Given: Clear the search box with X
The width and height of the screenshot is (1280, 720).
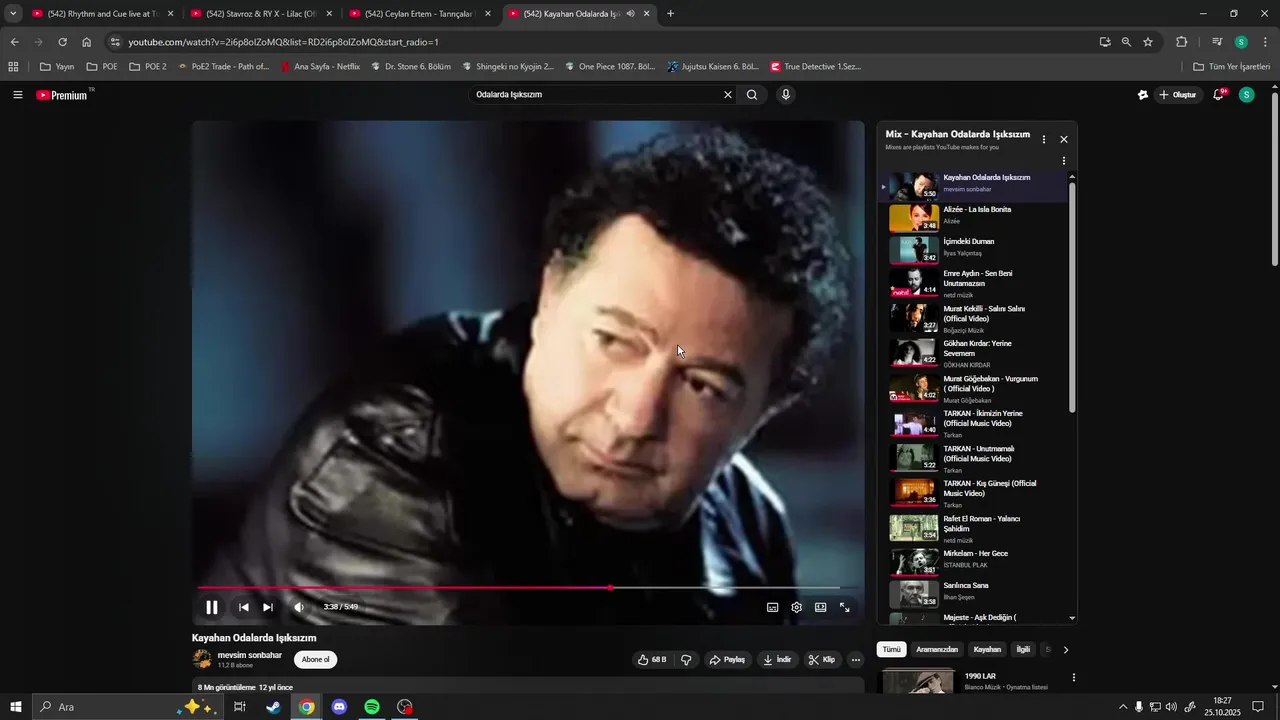Looking at the screenshot, I should pyautogui.click(x=728, y=95).
